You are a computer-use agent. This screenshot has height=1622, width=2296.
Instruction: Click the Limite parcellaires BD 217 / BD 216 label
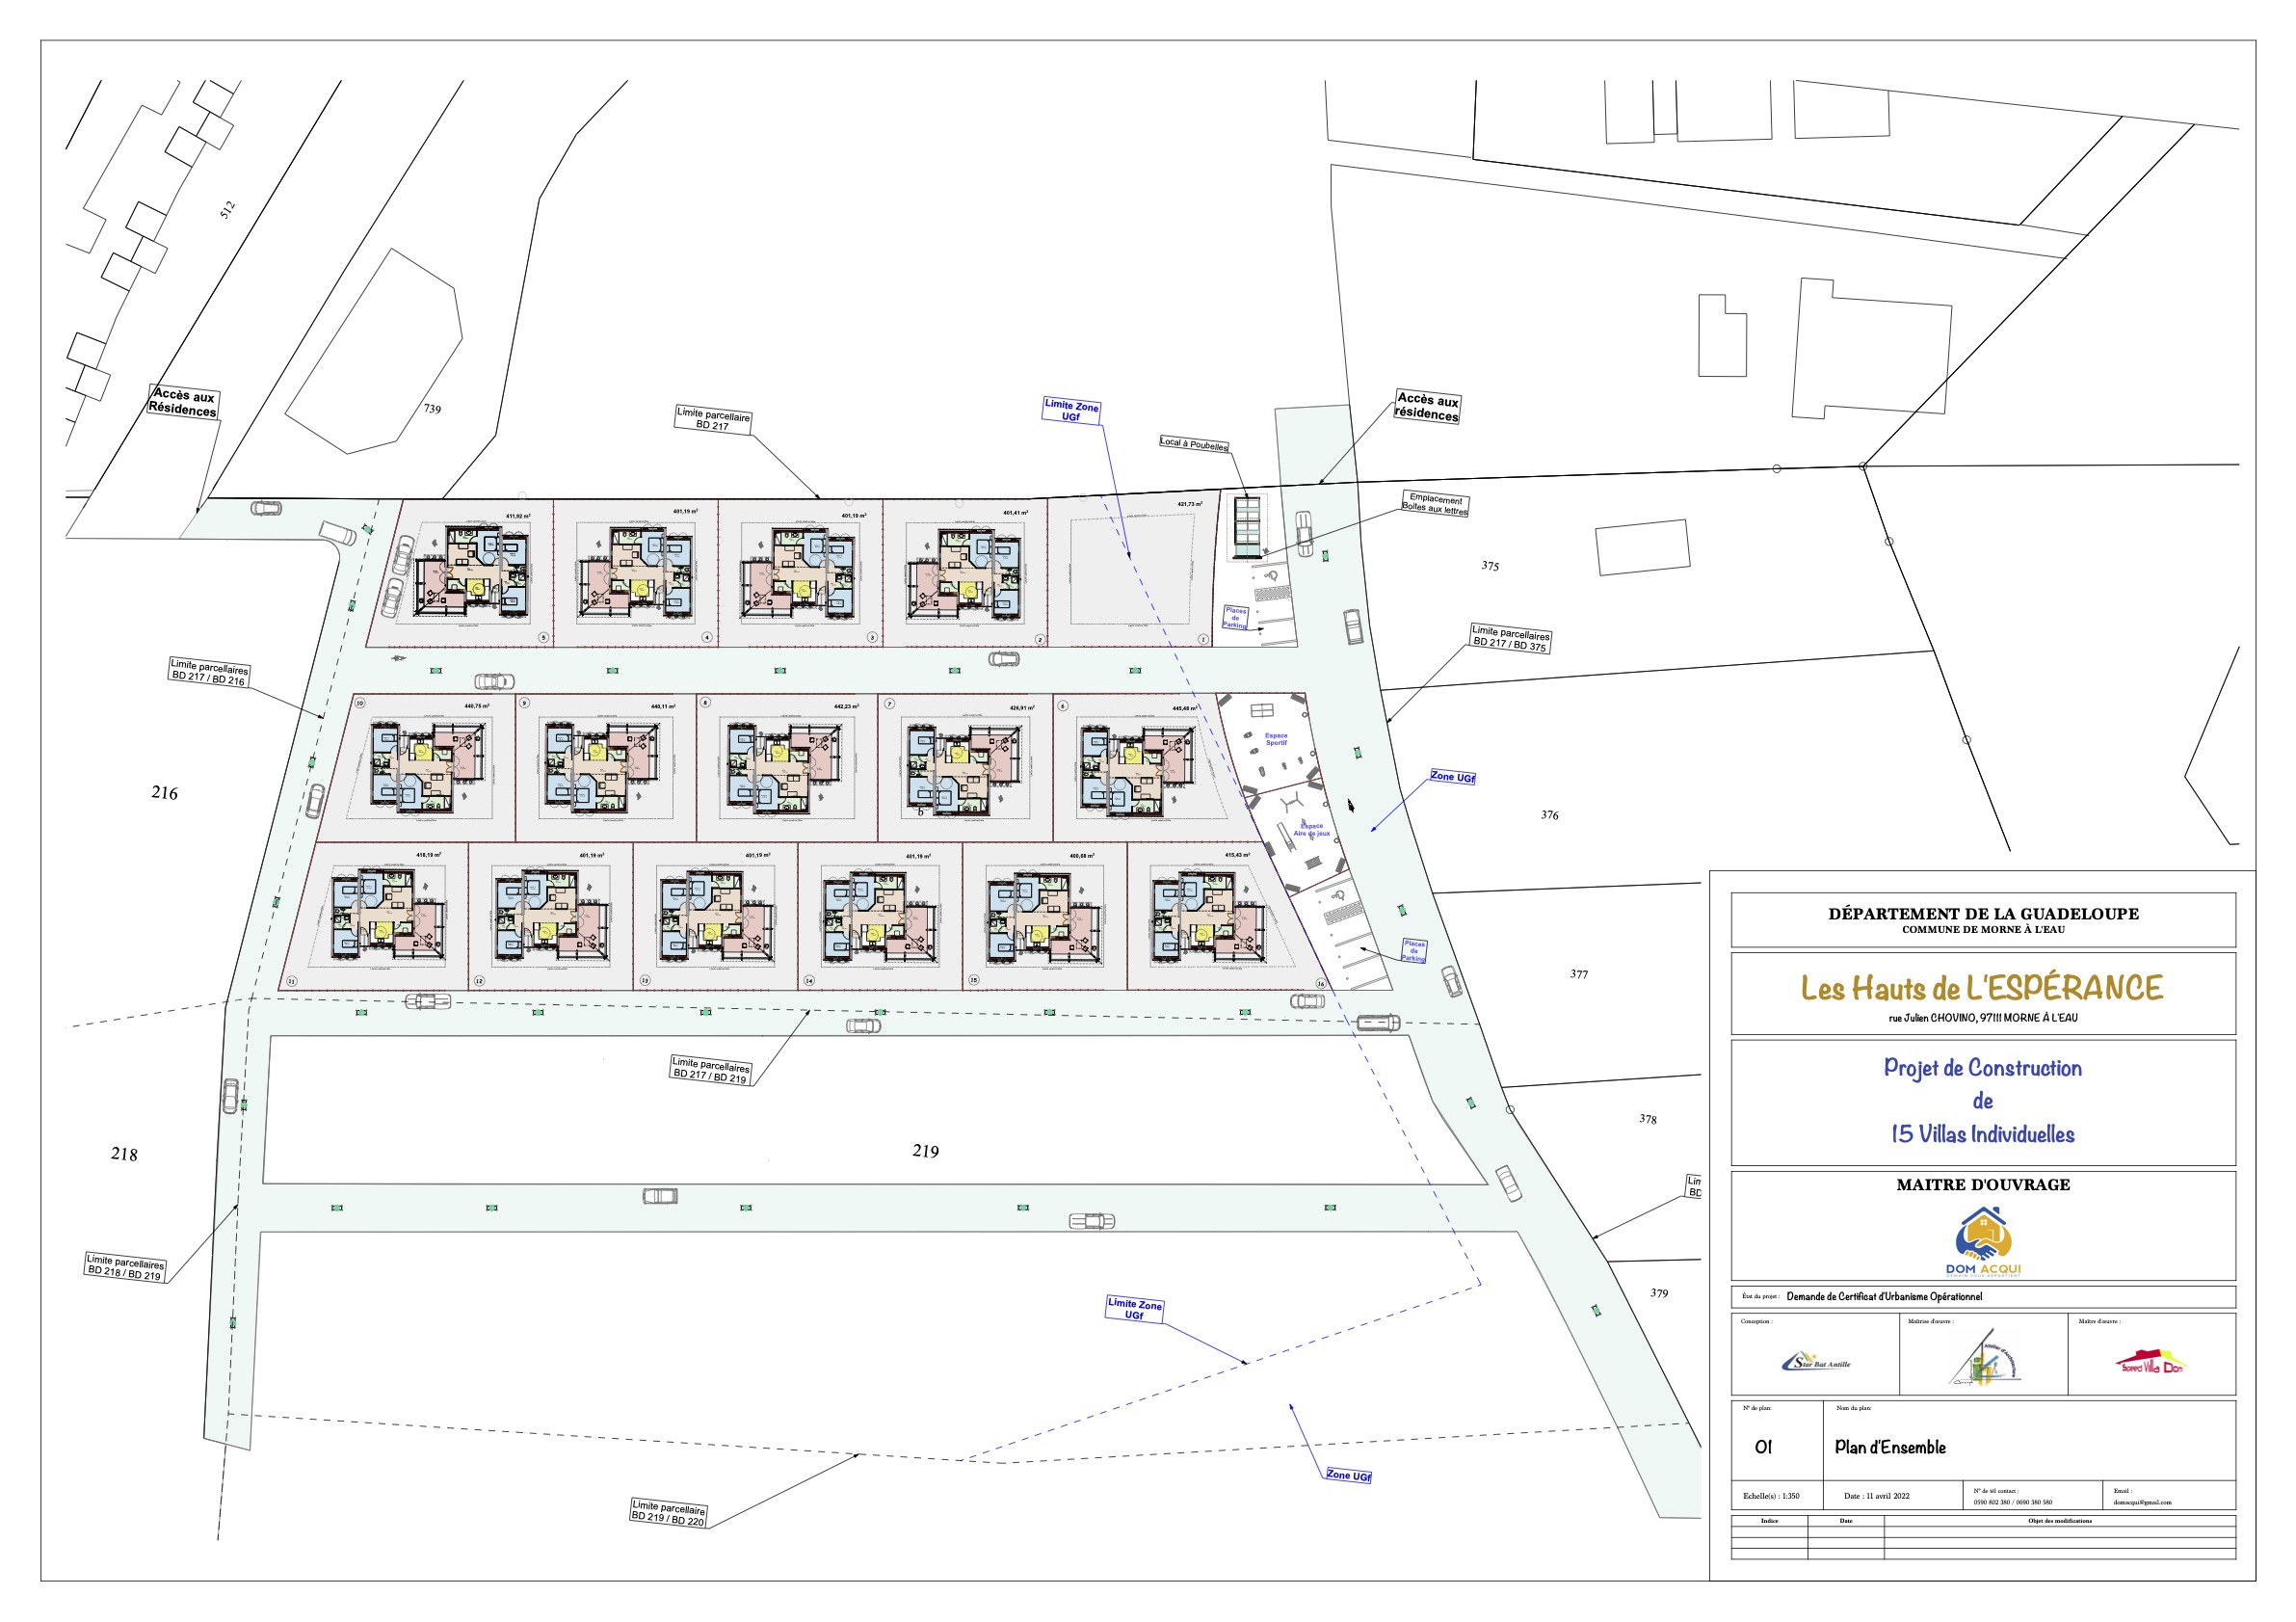coord(209,672)
